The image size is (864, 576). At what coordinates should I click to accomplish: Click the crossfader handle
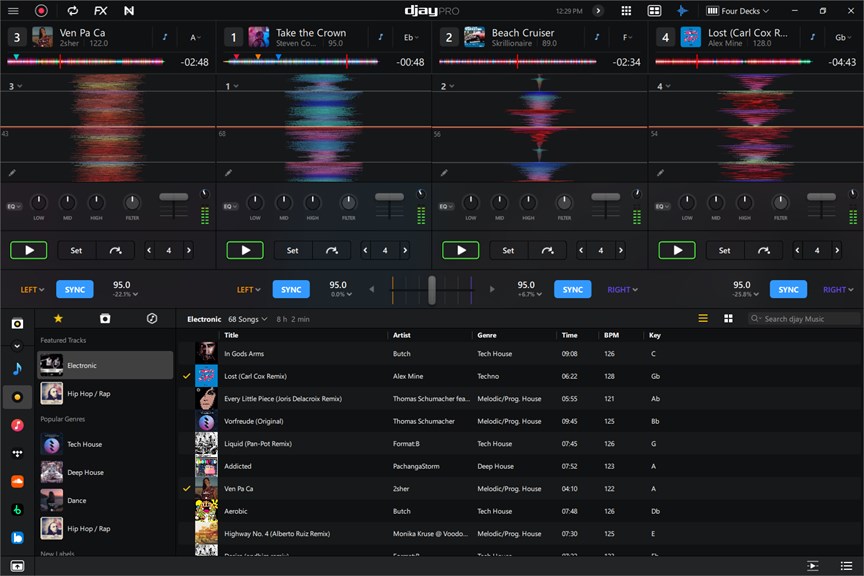(x=432, y=289)
